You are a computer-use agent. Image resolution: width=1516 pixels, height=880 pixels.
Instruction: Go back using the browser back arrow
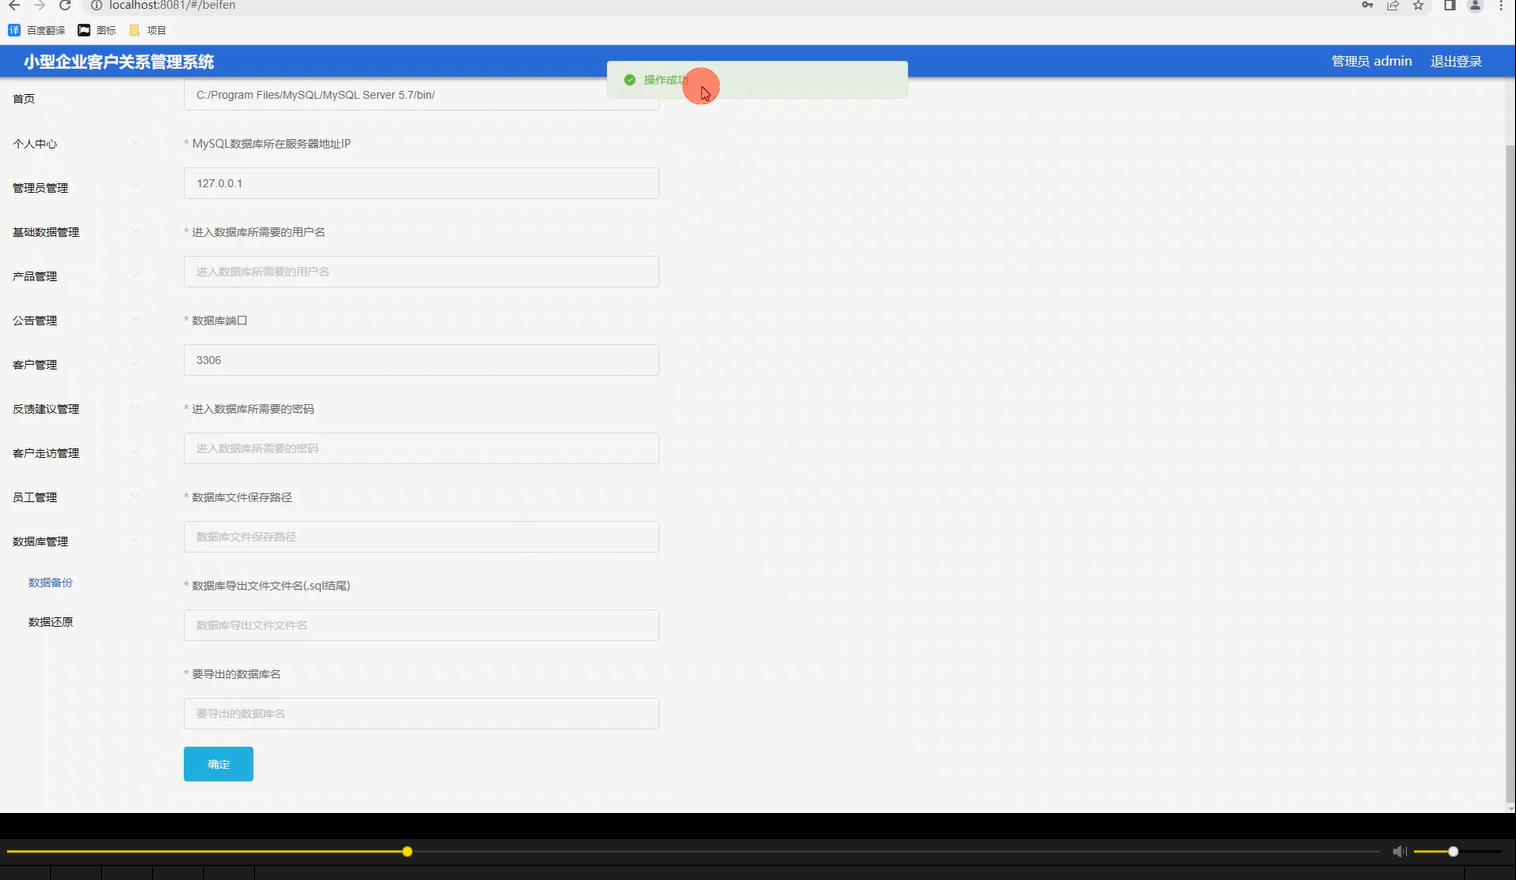tap(14, 5)
